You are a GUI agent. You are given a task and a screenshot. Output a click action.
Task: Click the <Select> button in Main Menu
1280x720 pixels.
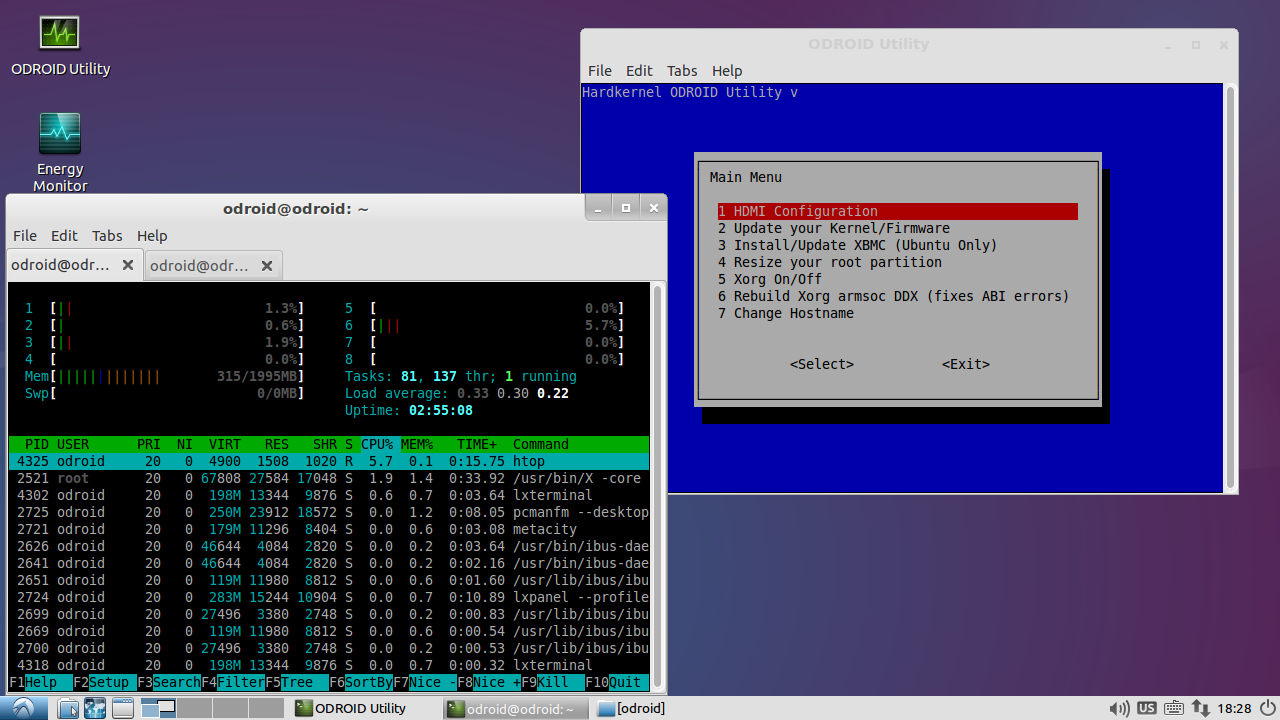coord(822,364)
